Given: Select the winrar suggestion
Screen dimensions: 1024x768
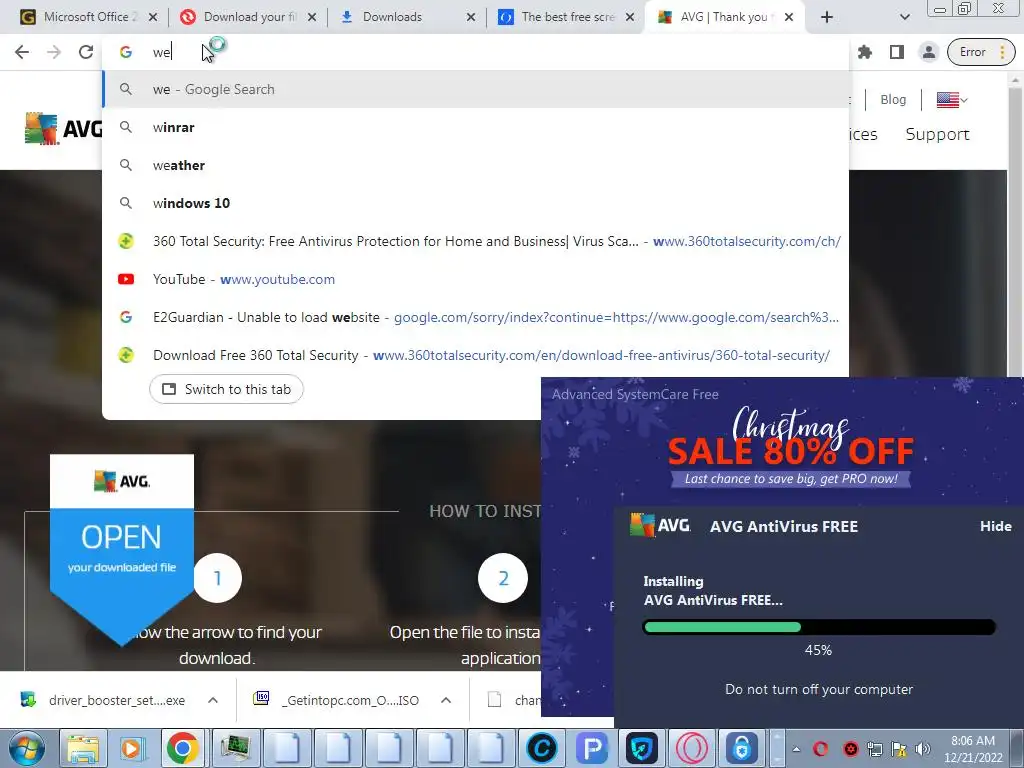Looking at the screenshot, I should 475,127.
